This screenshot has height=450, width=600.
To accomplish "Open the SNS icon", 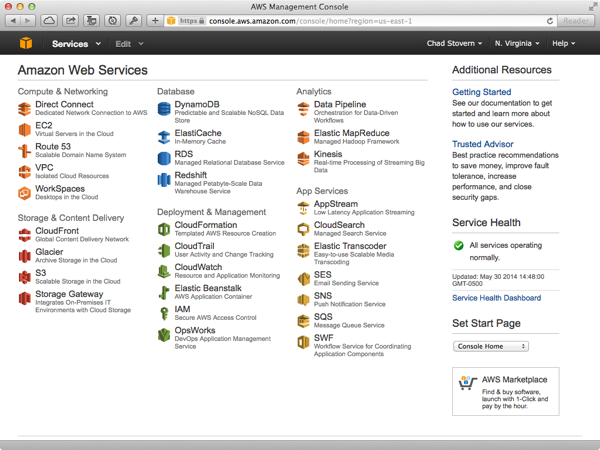I will 303,300.
